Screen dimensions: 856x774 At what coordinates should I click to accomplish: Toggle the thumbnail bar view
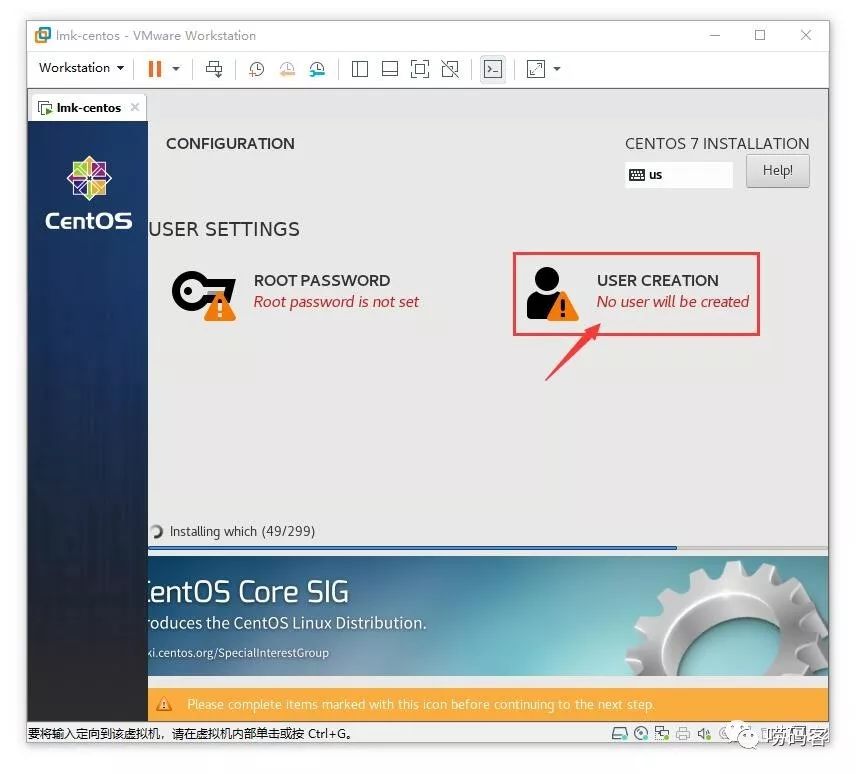pos(390,69)
